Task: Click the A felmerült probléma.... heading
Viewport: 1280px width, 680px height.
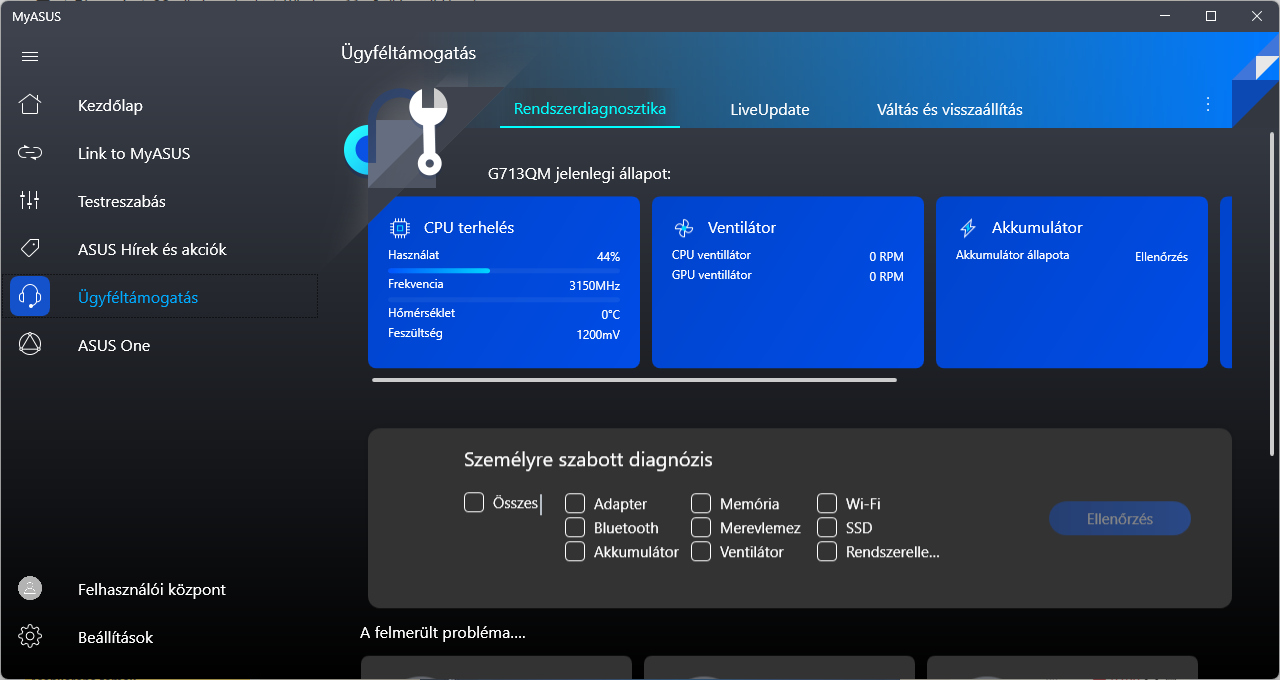Action: pyautogui.click(x=443, y=632)
